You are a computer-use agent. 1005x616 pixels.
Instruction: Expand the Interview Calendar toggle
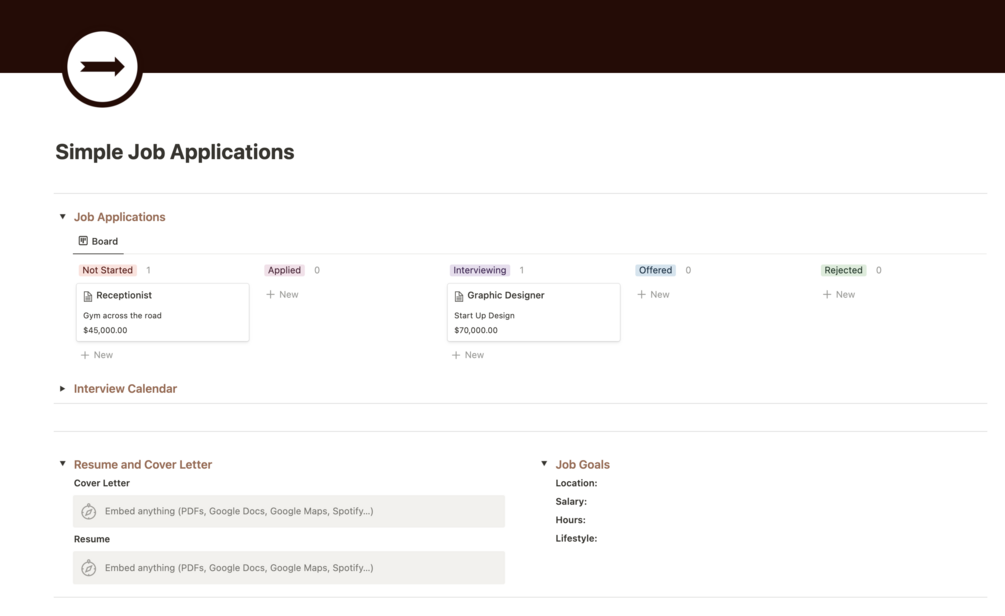pos(63,389)
